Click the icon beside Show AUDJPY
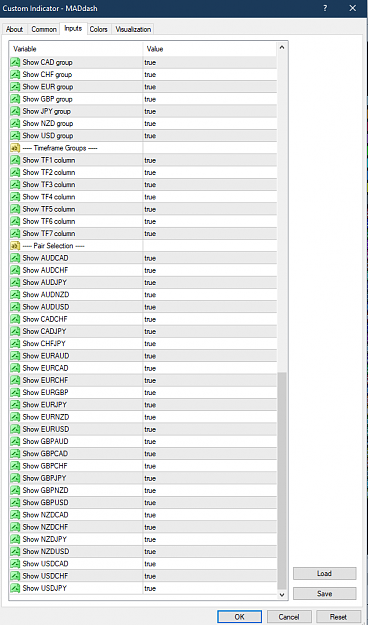The image size is (368, 625). [15, 282]
